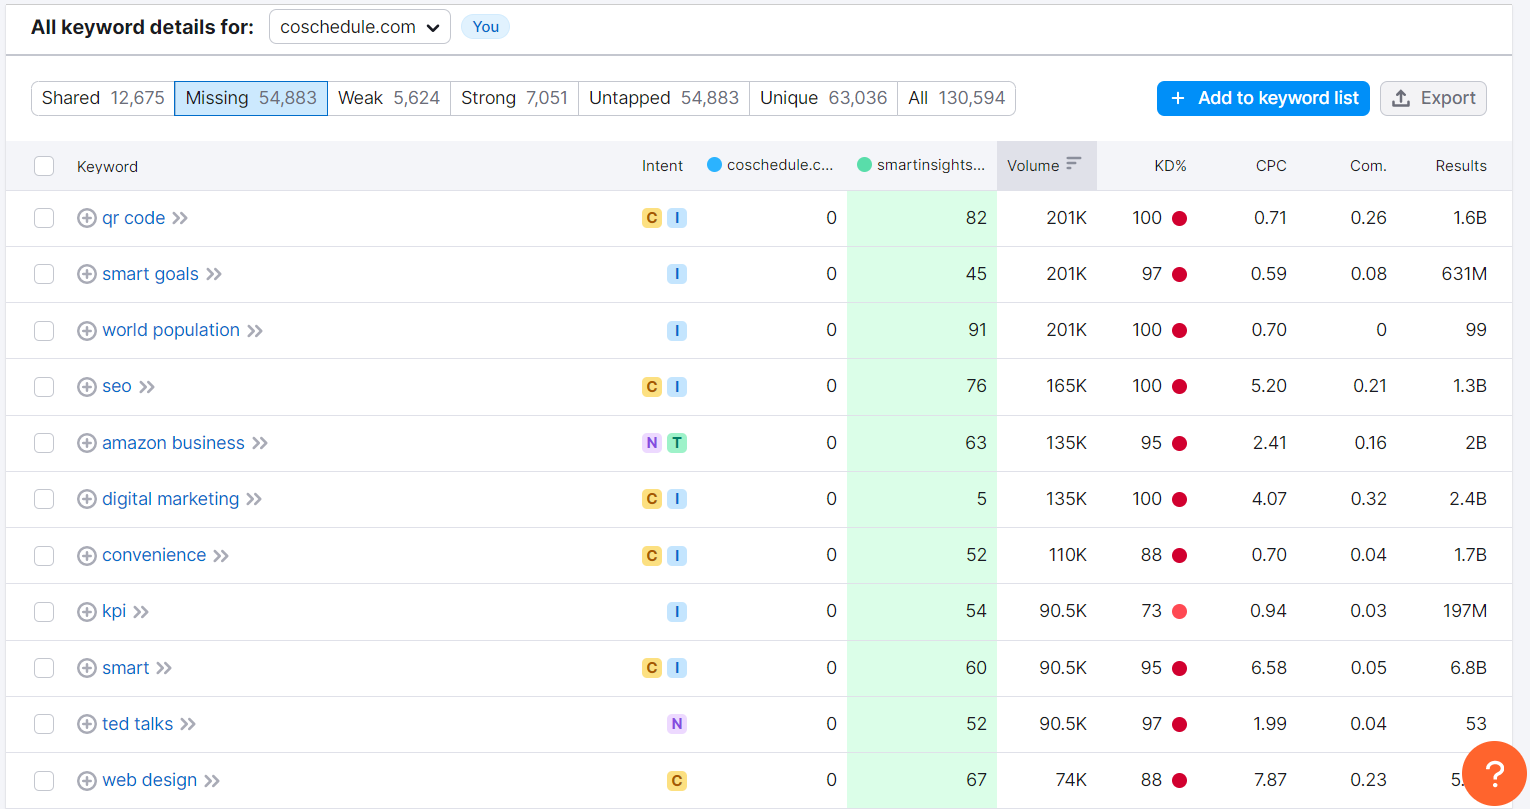
Task: Sort by the smartinsights column header
Action: click(x=921, y=165)
